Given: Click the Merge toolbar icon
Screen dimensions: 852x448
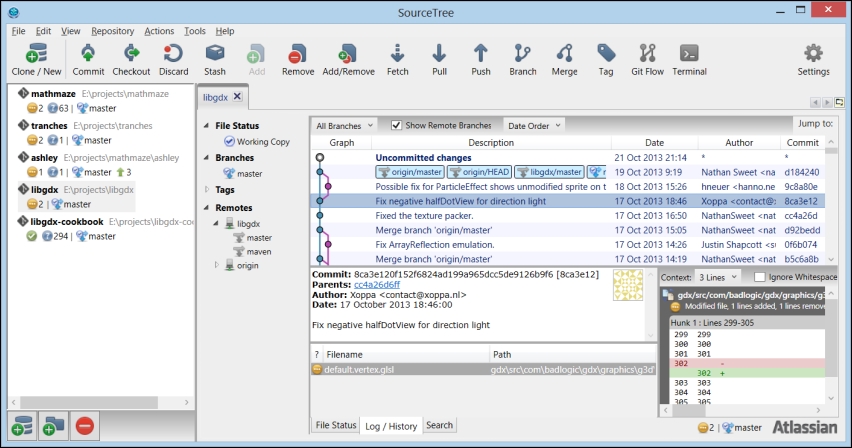Looking at the screenshot, I should (x=564, y=60).
